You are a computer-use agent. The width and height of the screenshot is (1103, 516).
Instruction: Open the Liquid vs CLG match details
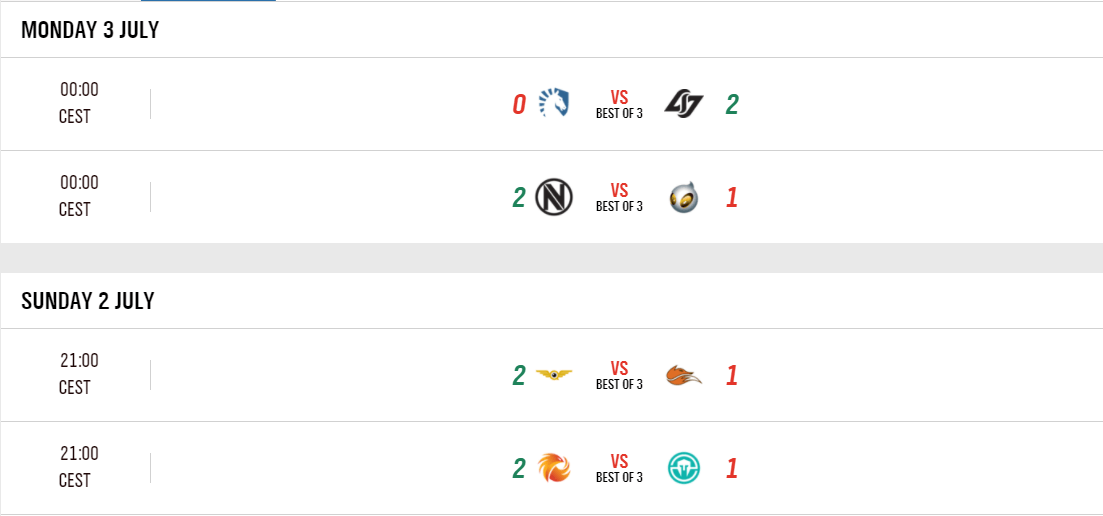[x=619, y=104]
